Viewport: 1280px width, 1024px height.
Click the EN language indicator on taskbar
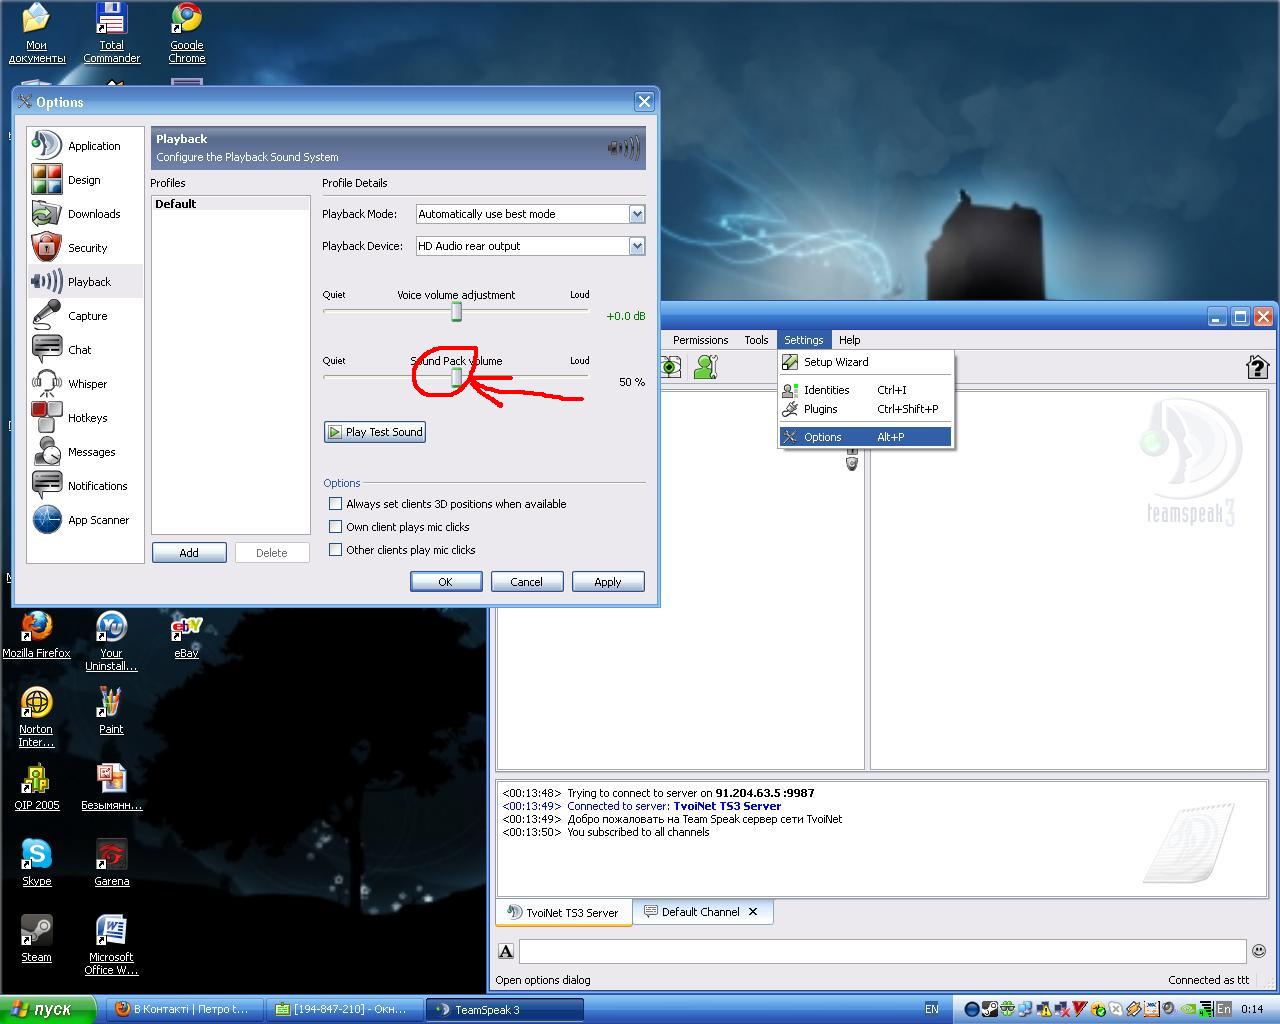pos(932,1009)
